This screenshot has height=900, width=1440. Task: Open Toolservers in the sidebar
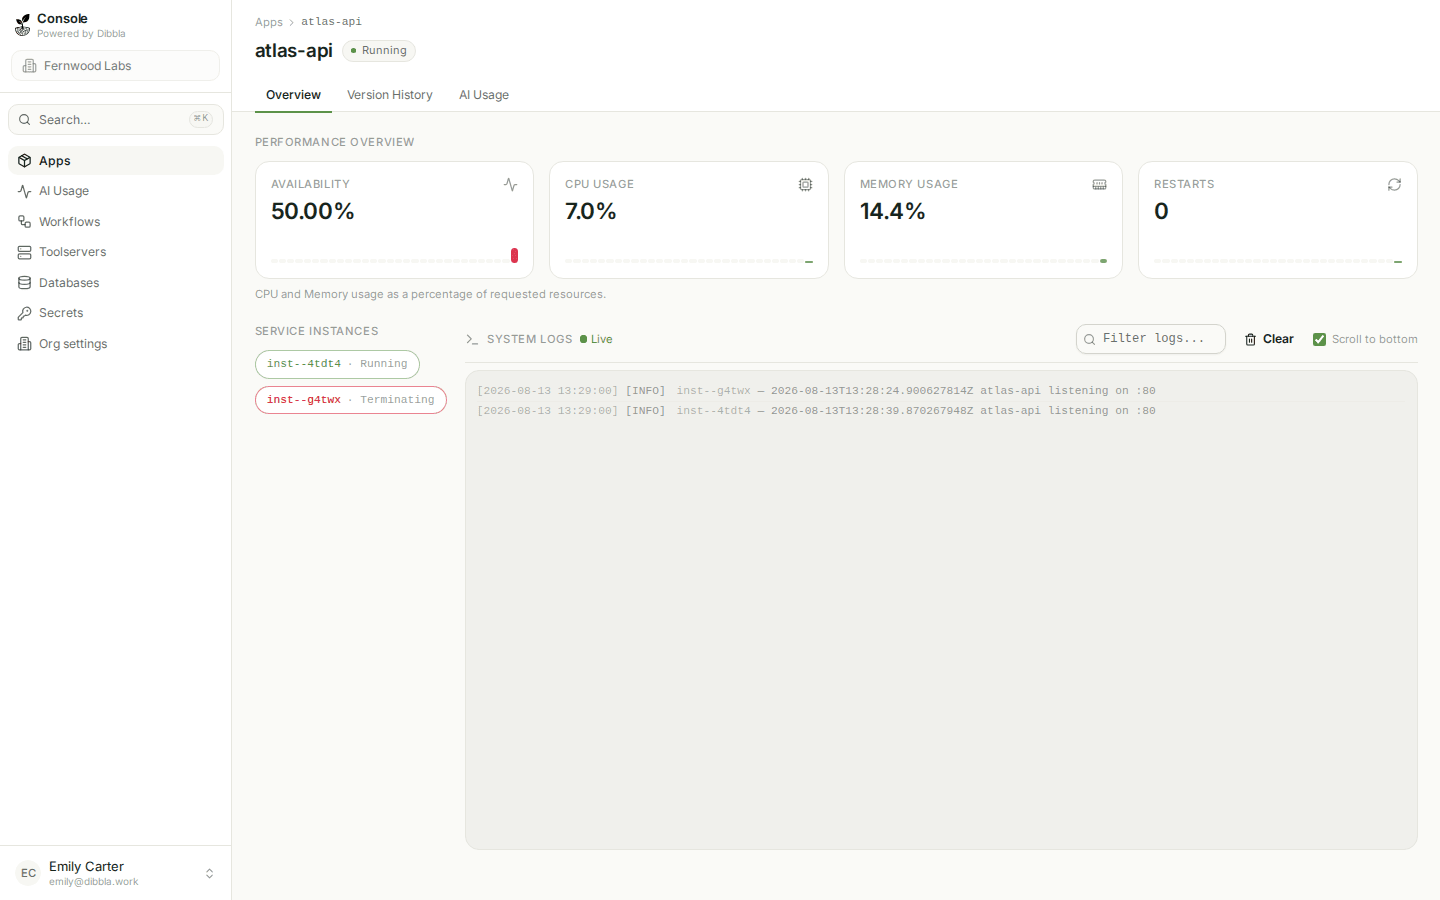pyautogui.click(x=116, y=252)
